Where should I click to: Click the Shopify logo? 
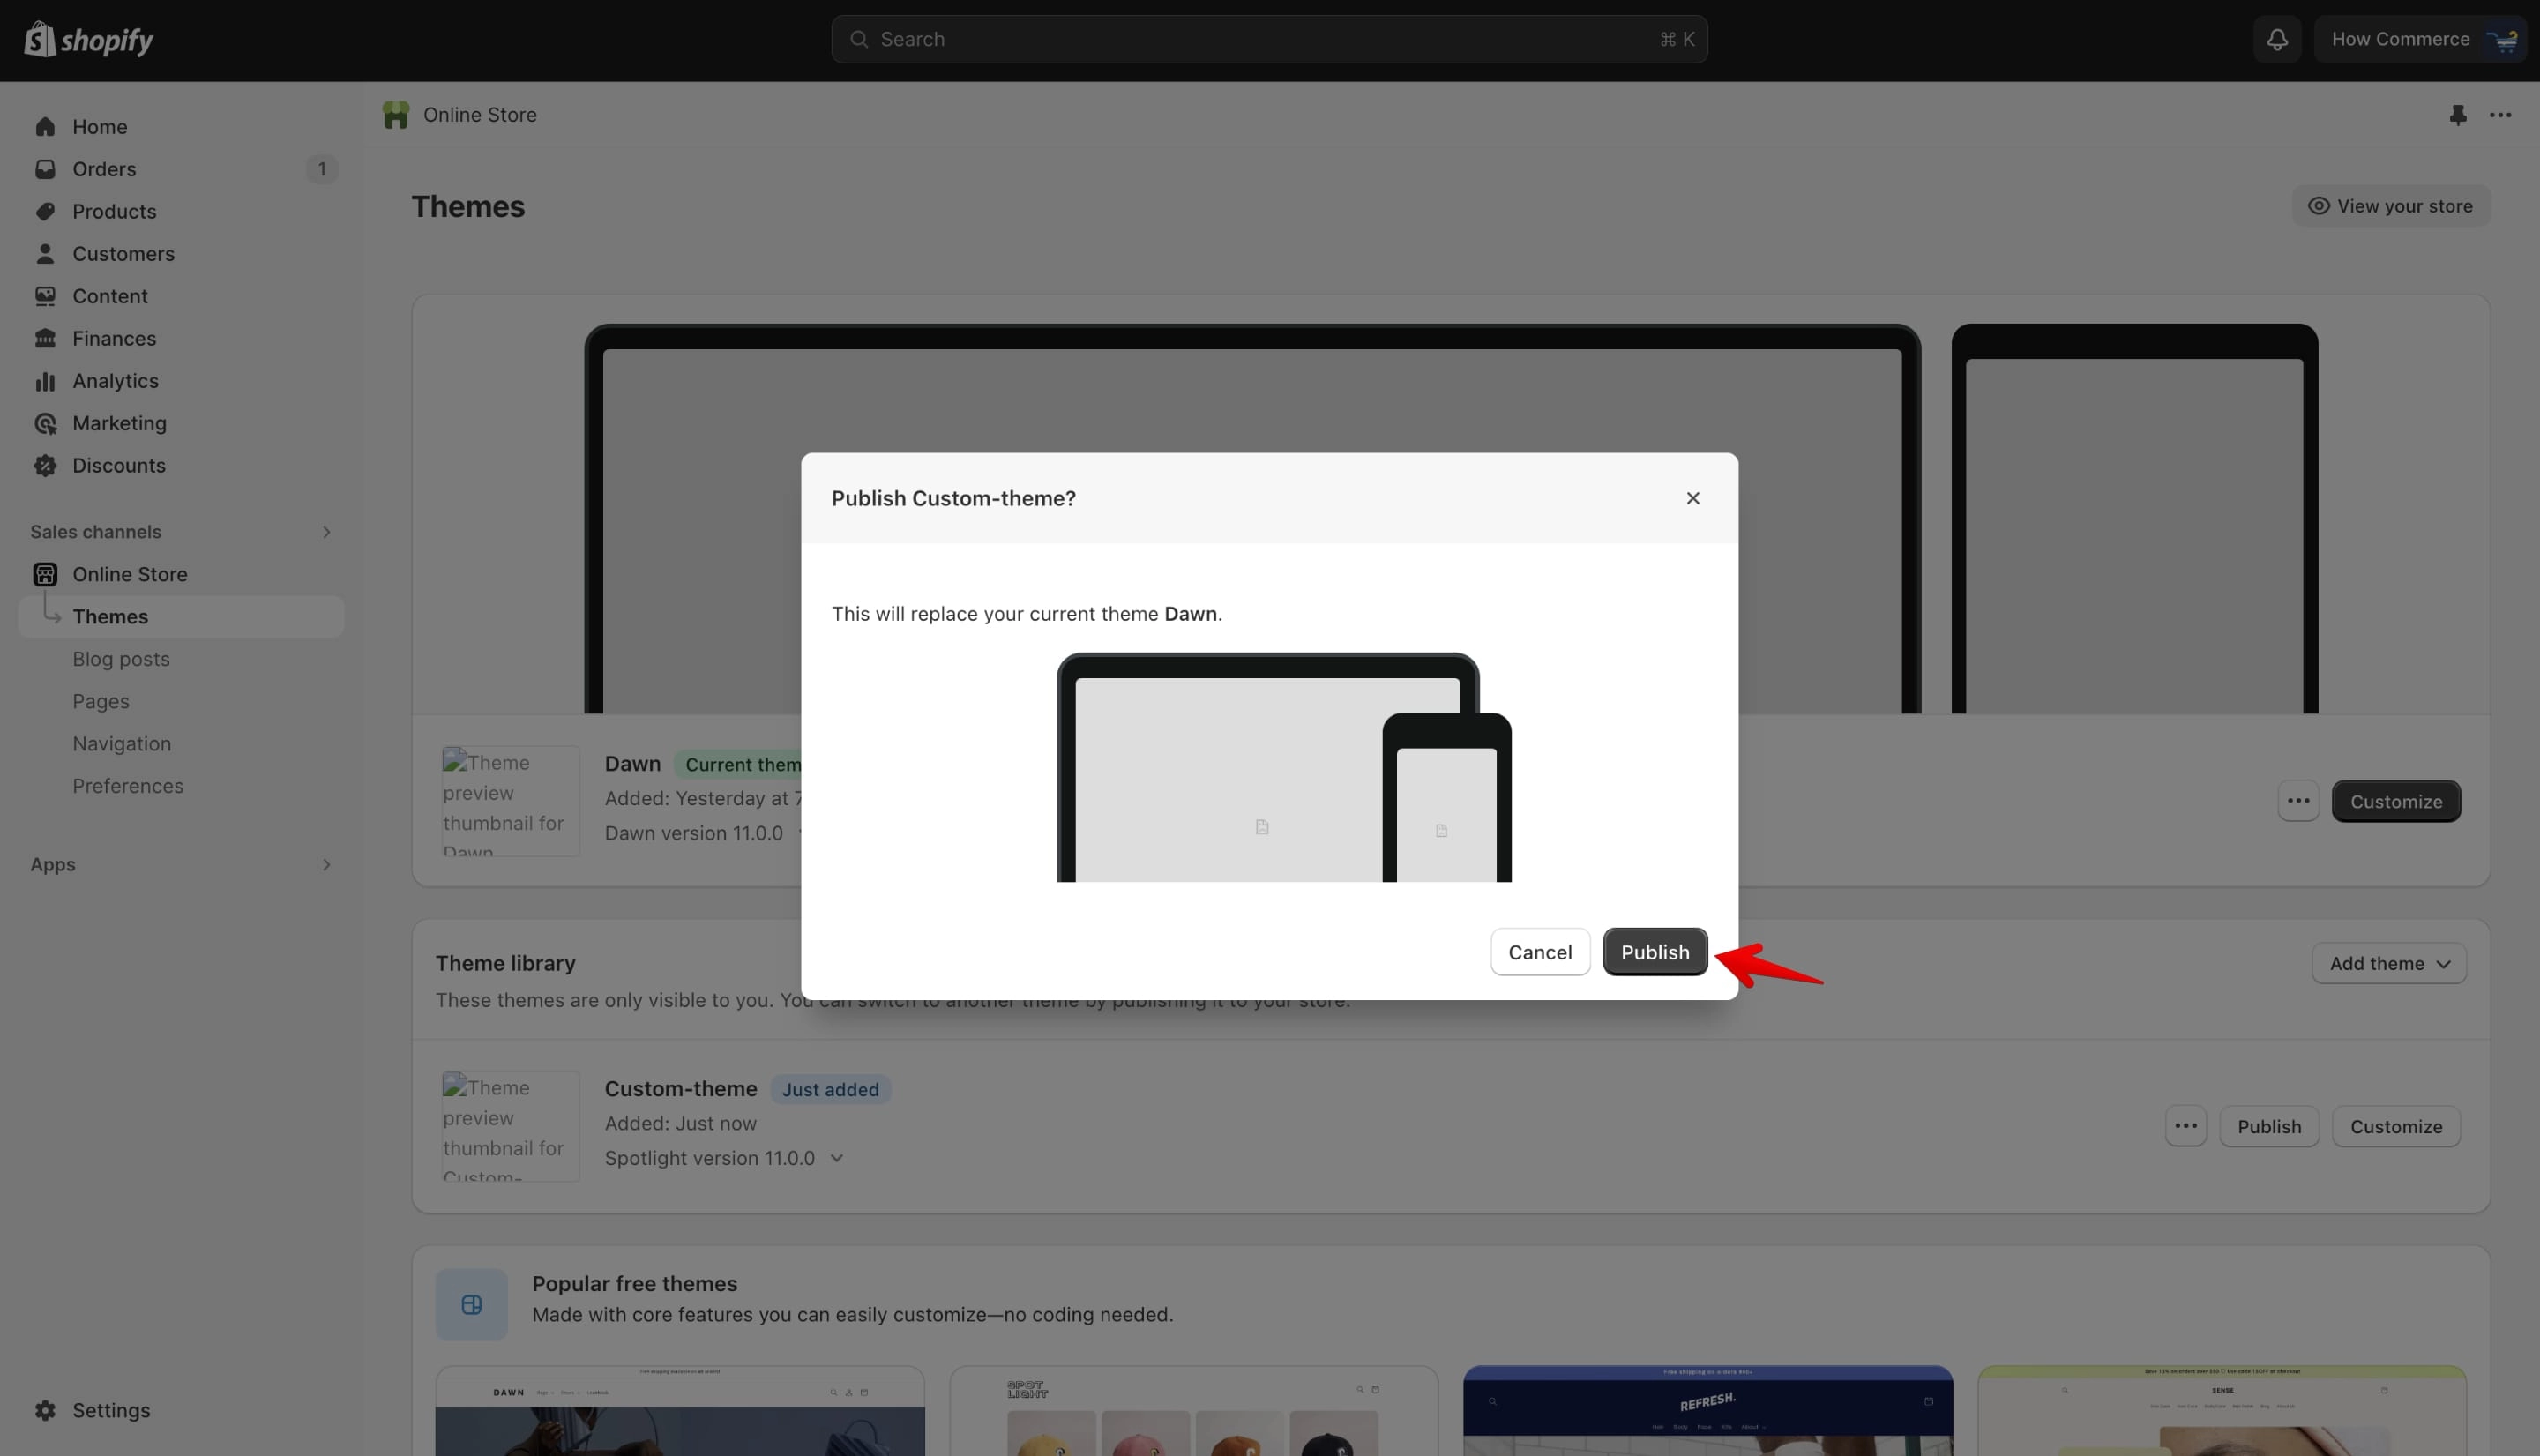[89, 40]
